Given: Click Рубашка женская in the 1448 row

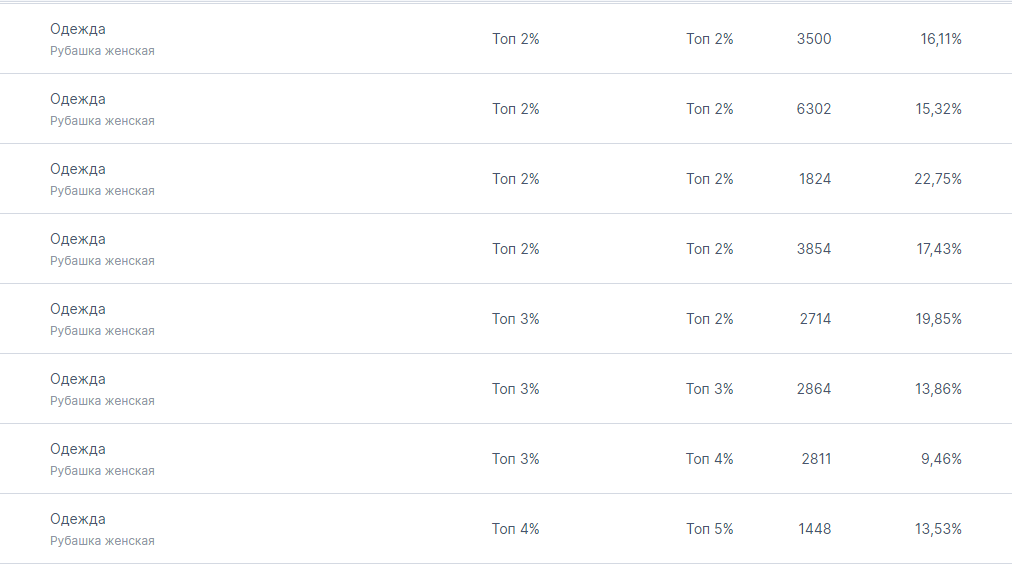Looking at the screenshot, I should tap(102, 541).
